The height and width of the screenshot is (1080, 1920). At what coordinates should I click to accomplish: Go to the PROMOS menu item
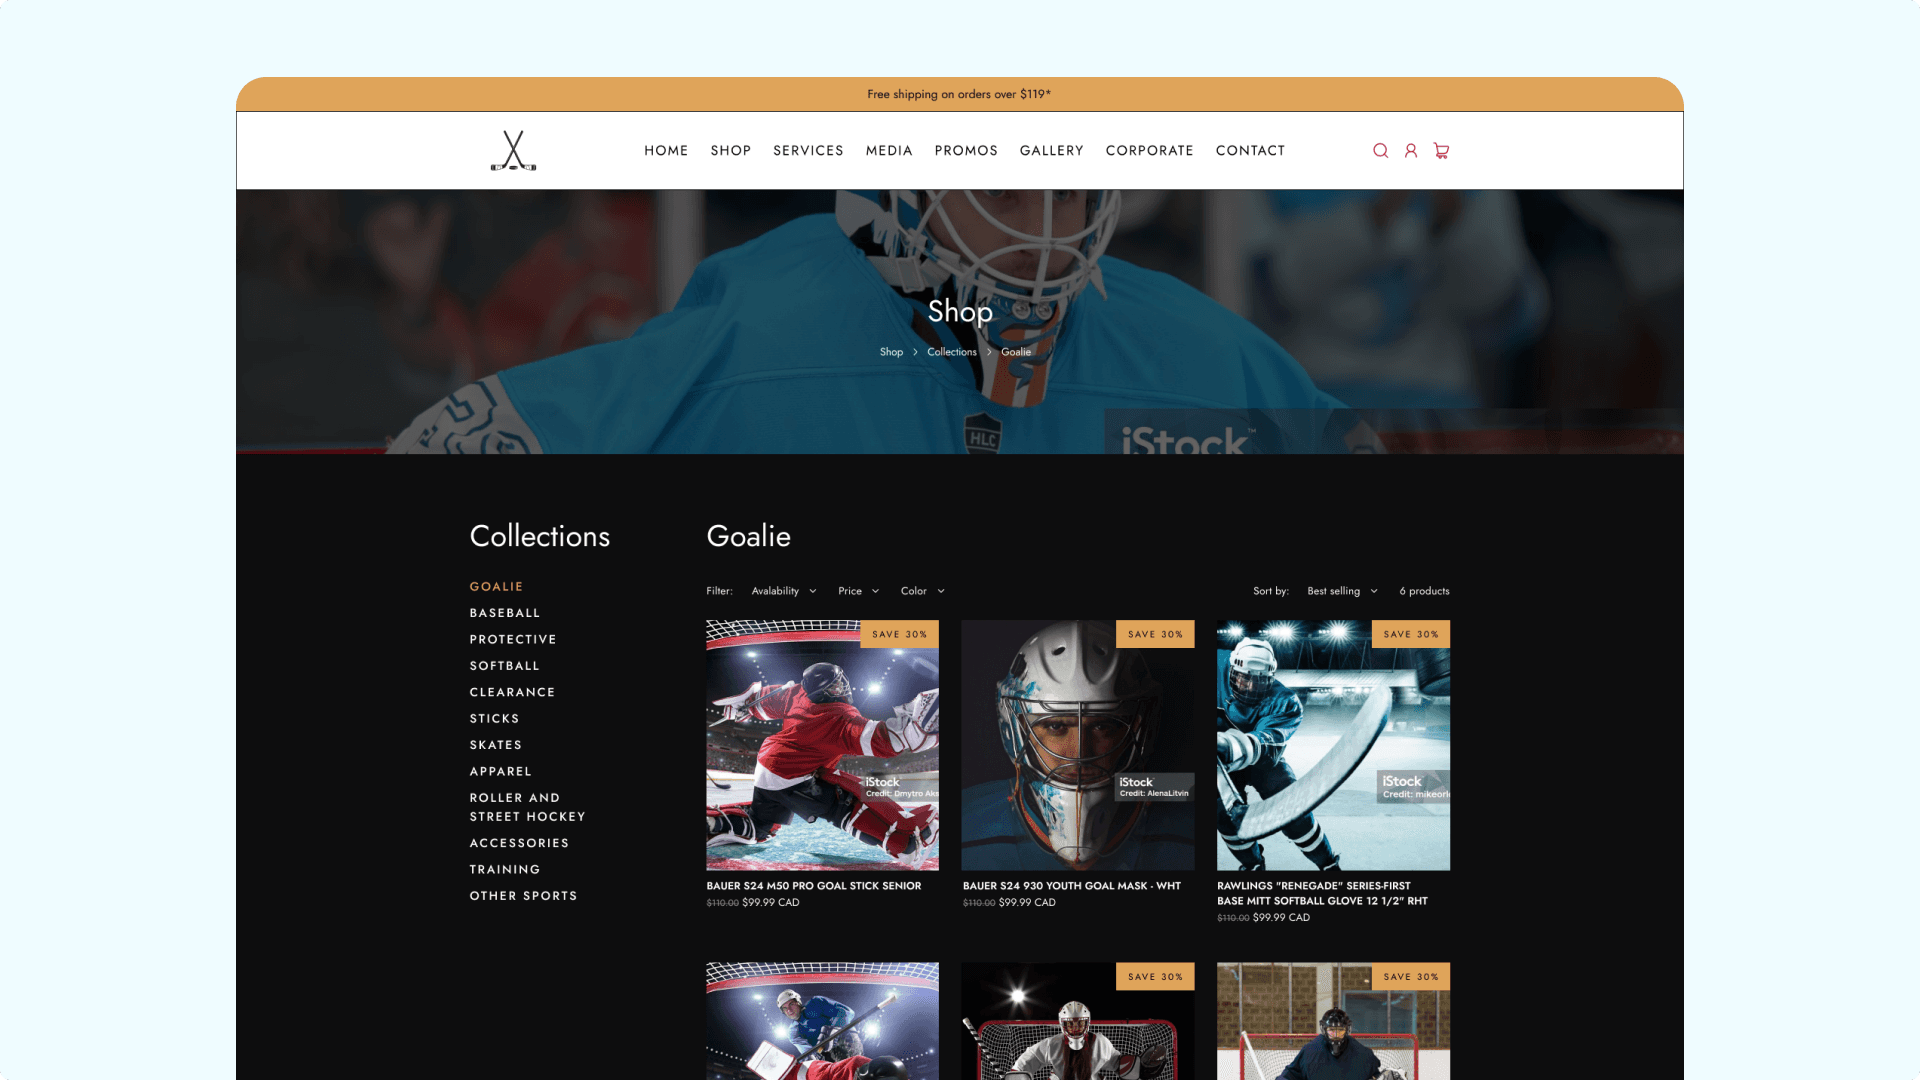click(x=965, y=151)
